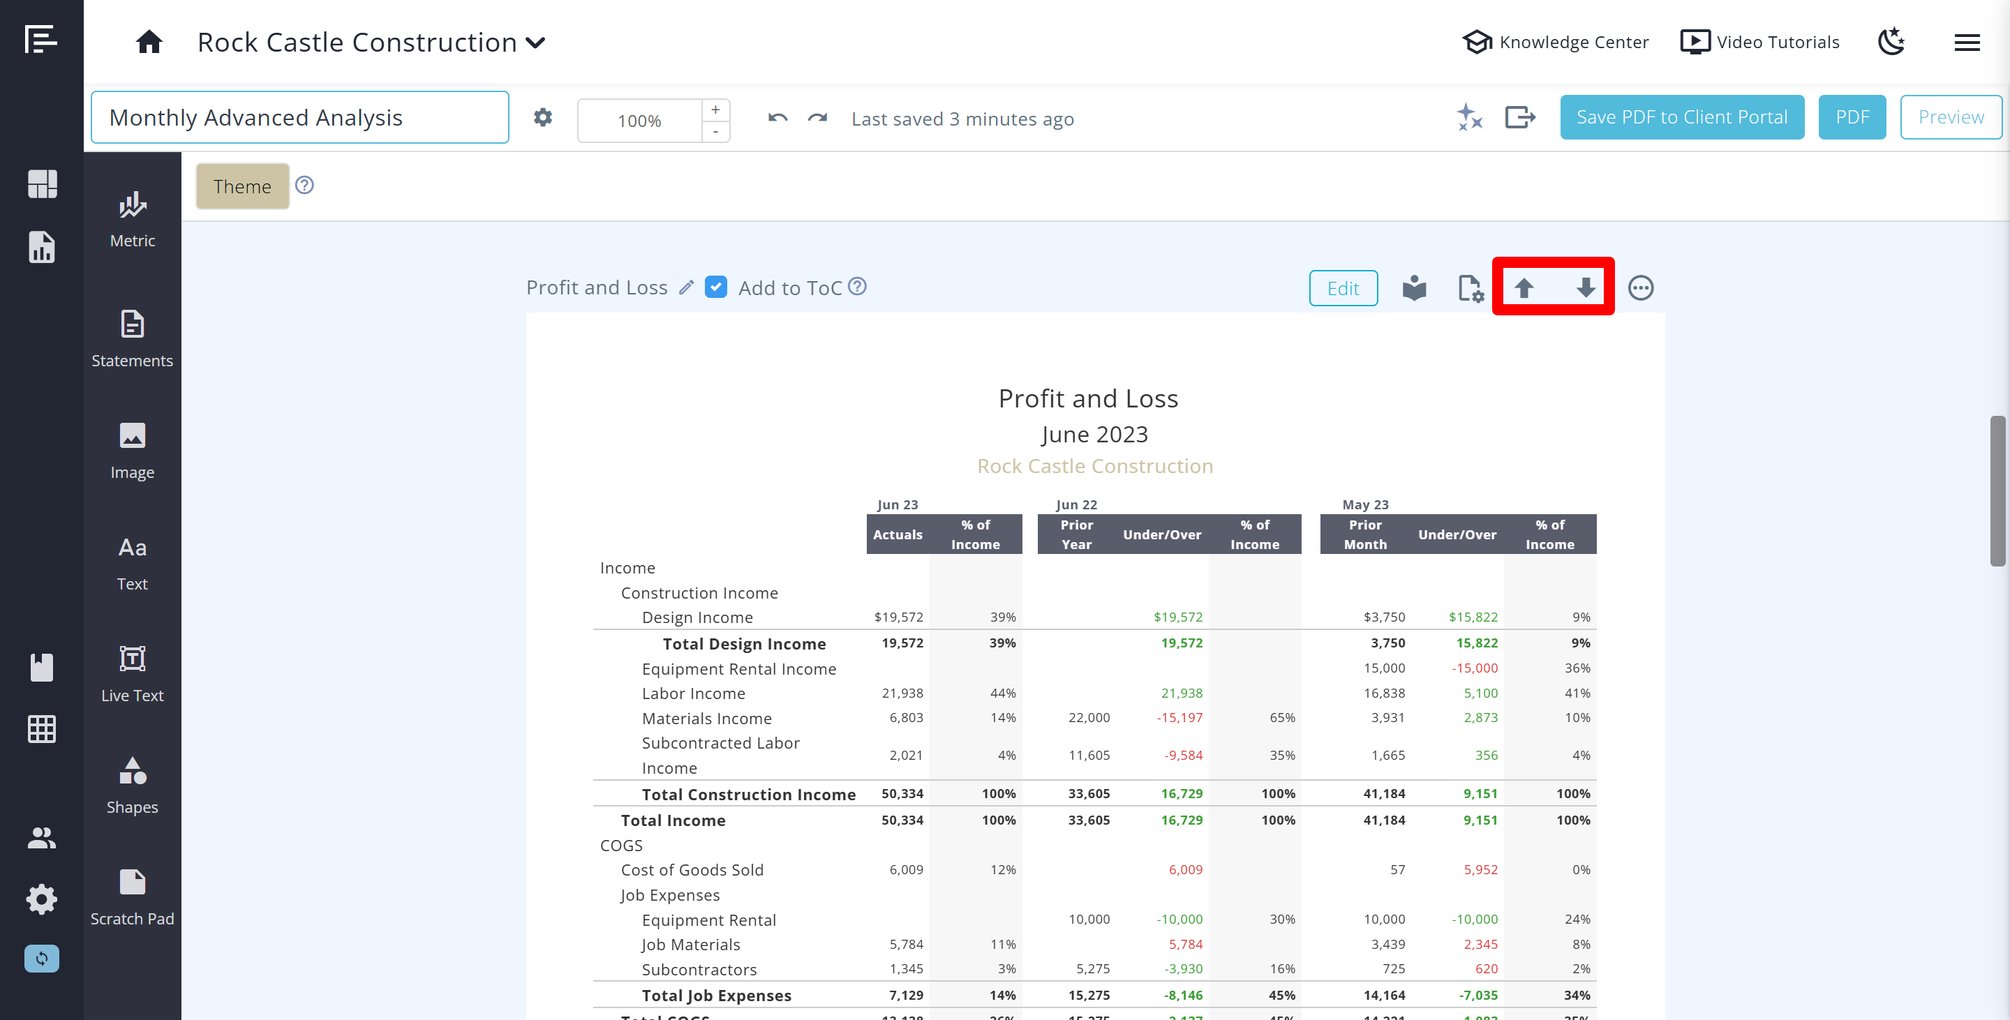Click Save PDF to Client Portal
Viewport: 2010px width, 1020px height.
[x=1682, y=117]
